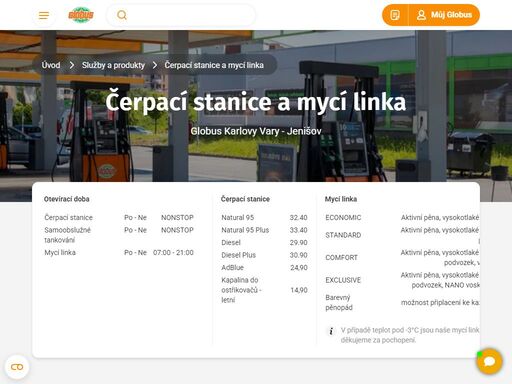Click Kapalina do ostřikovačů price 14,90
512x384 pixels.
(x=299, y=290)
